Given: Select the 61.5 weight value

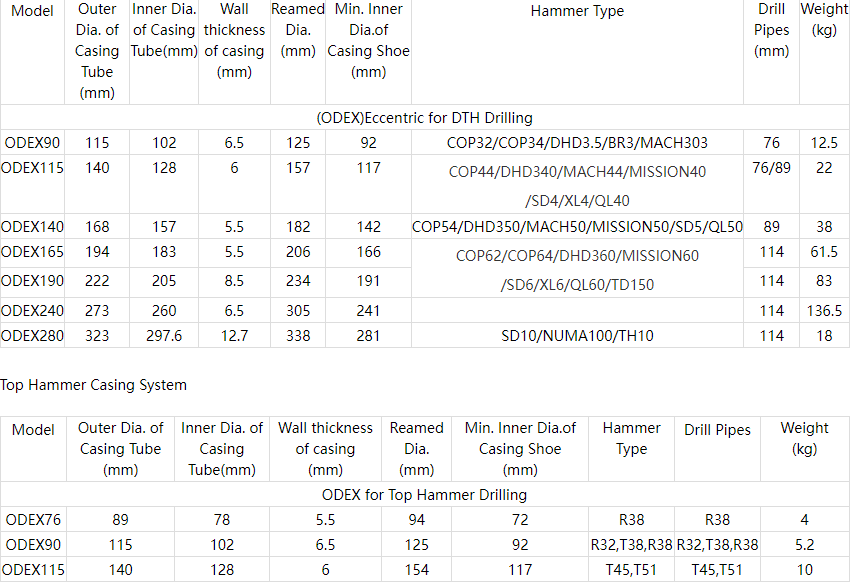Looking at the screenshot, I should [x=824, y=253].
